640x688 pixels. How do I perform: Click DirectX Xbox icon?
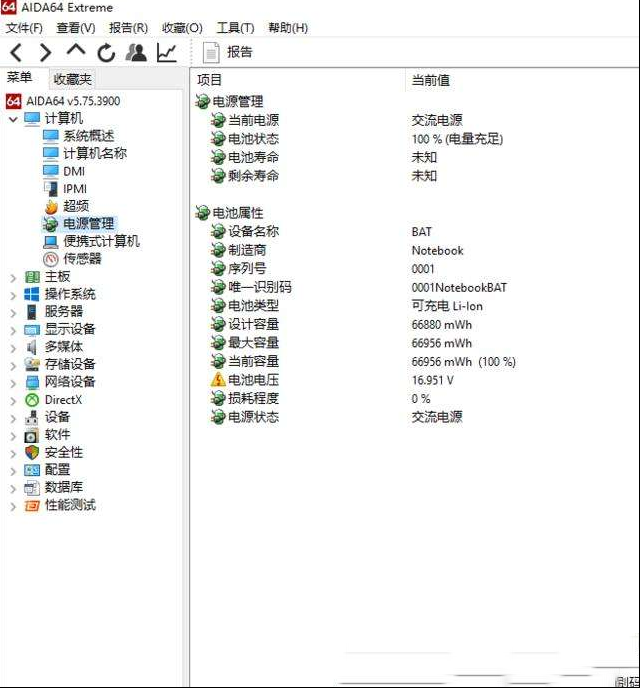[x=32, y=400]
